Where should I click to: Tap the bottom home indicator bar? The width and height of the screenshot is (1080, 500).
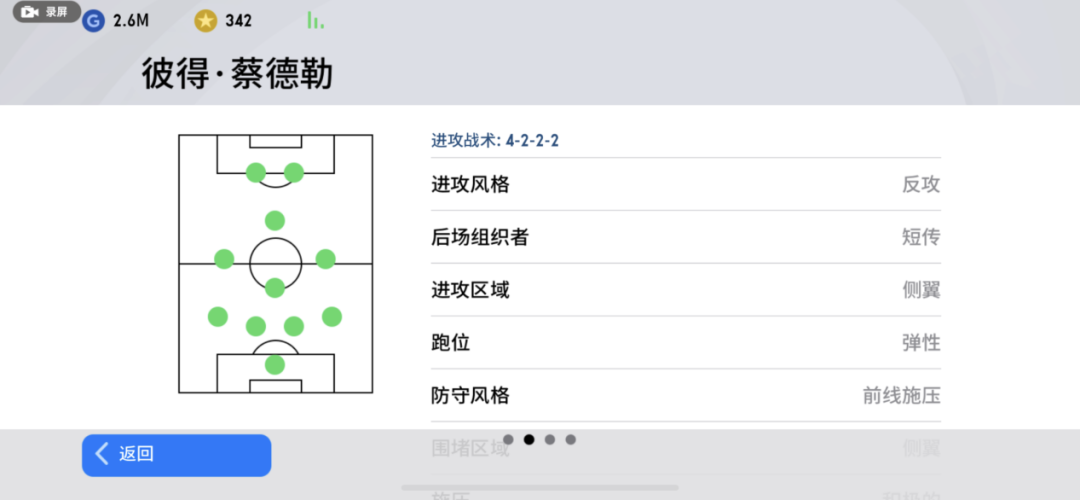pos(540,488)
